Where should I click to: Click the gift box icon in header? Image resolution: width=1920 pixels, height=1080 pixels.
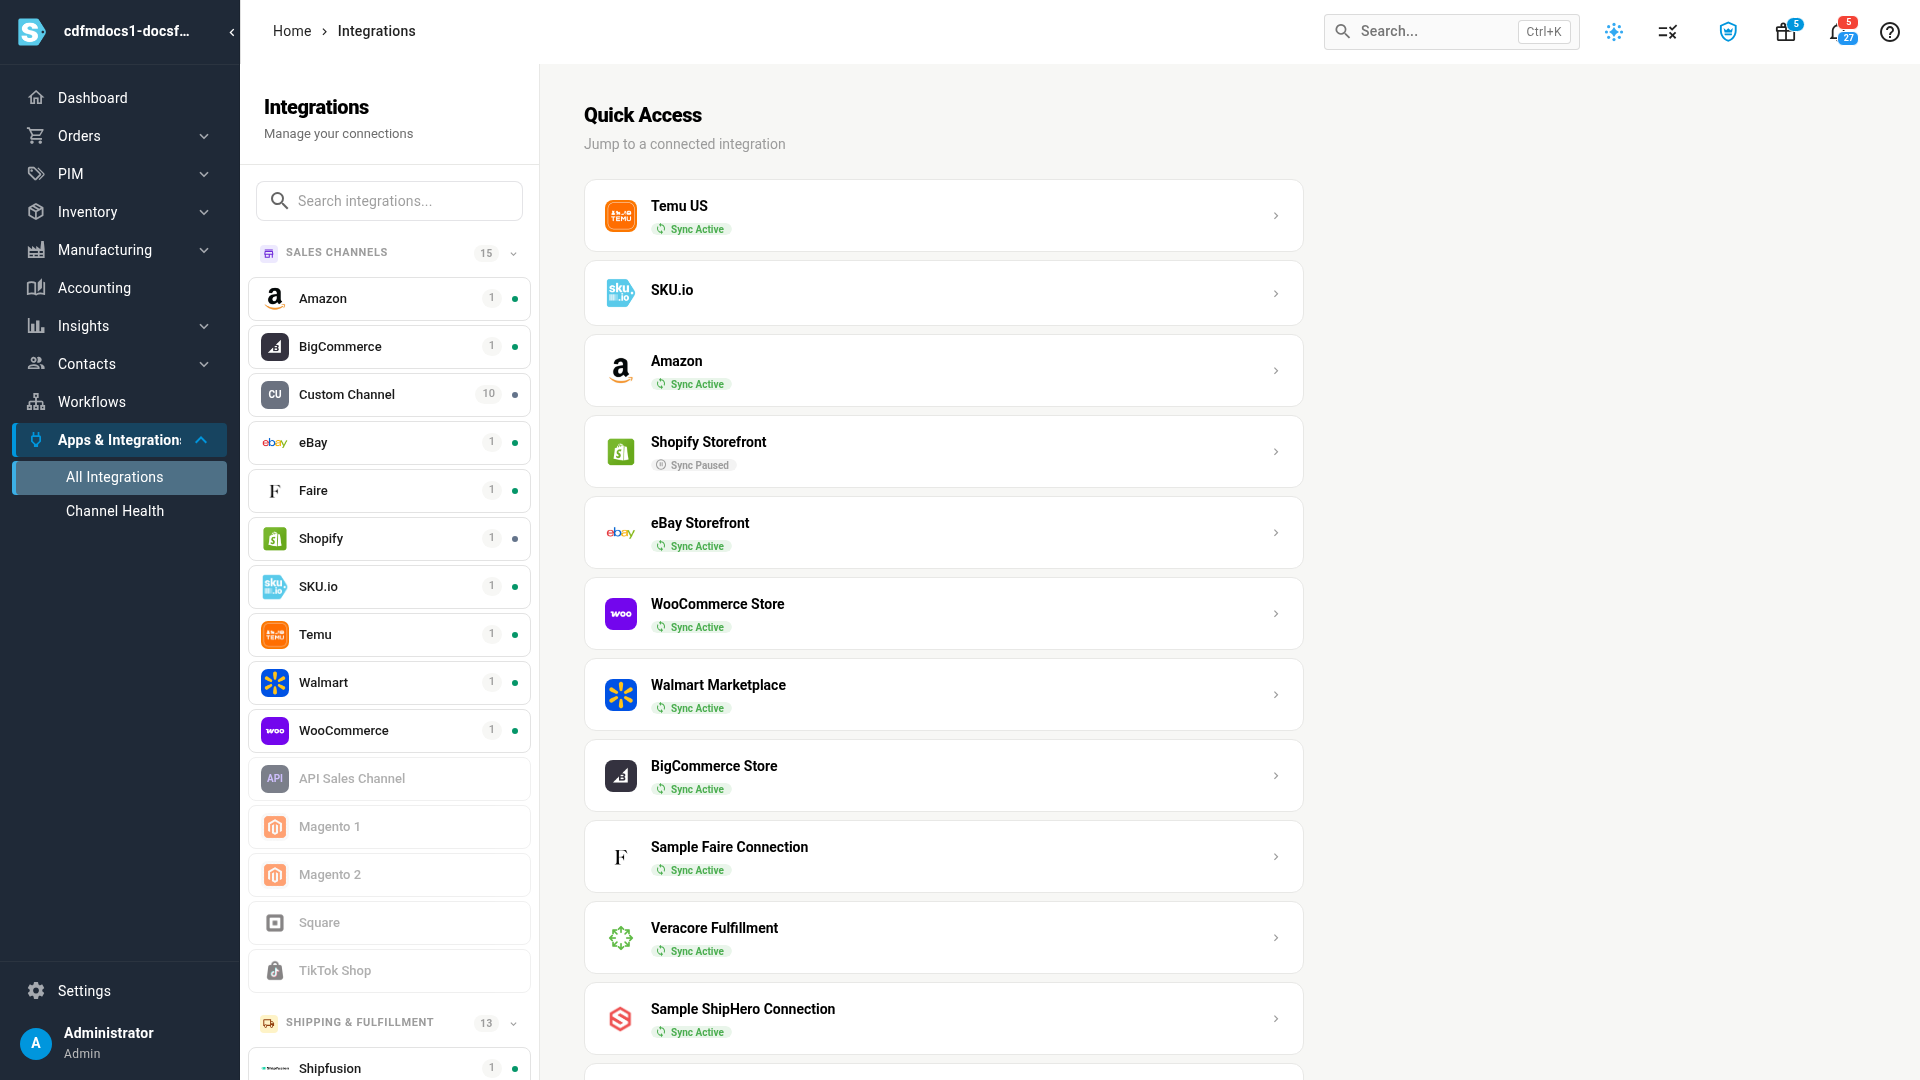pos(1785,32)
